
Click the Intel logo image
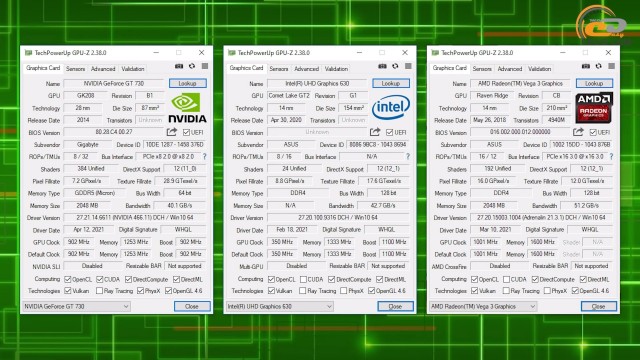coord(391,107)
